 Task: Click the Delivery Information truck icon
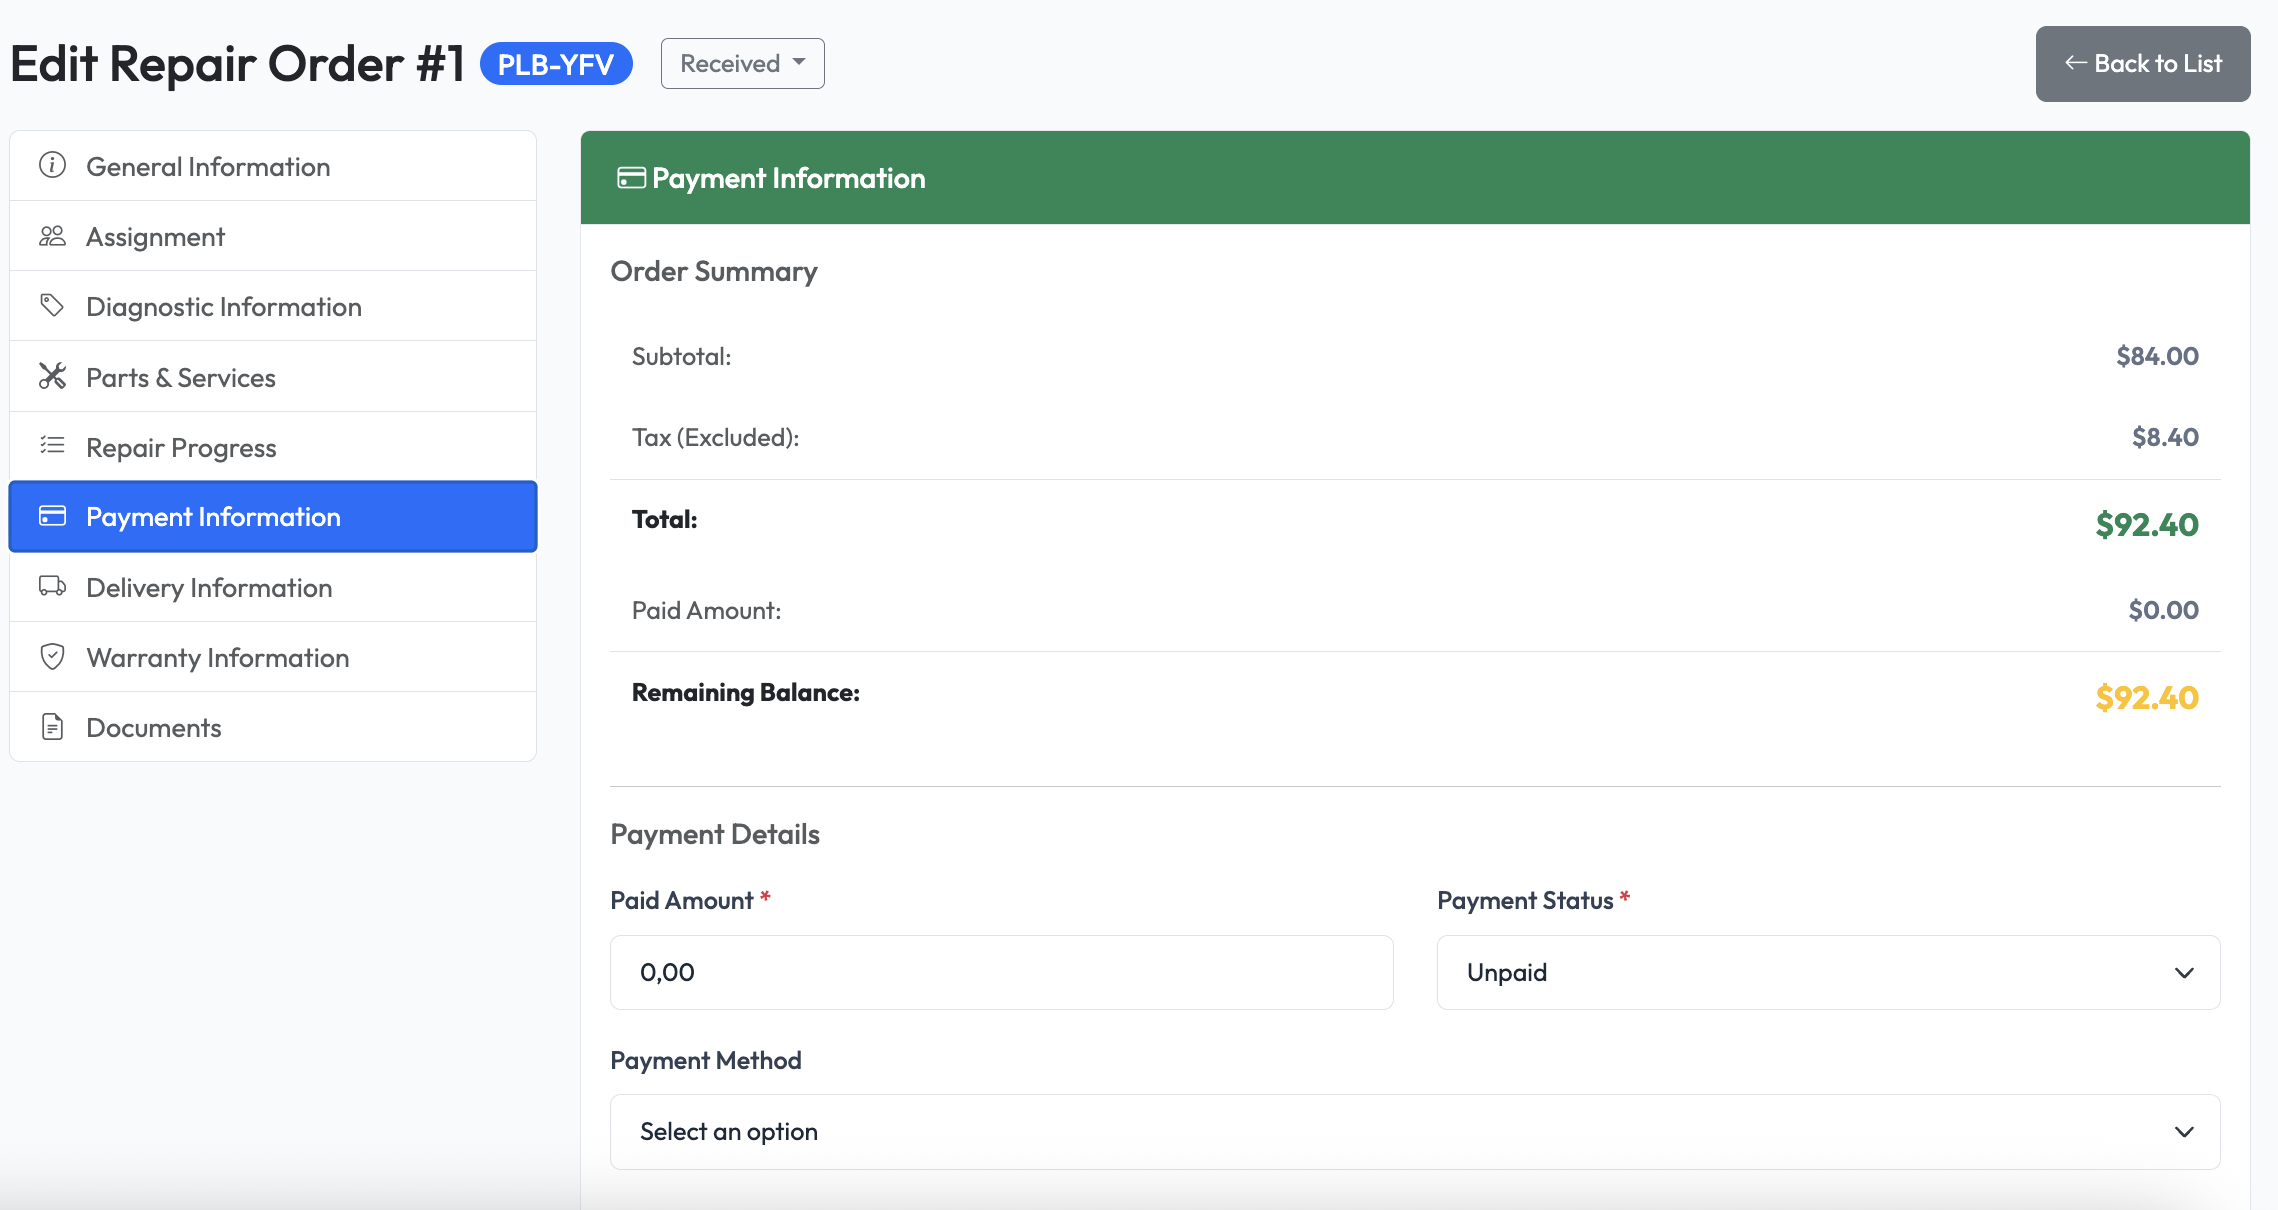pyautogui.click(x=52, y=587)
